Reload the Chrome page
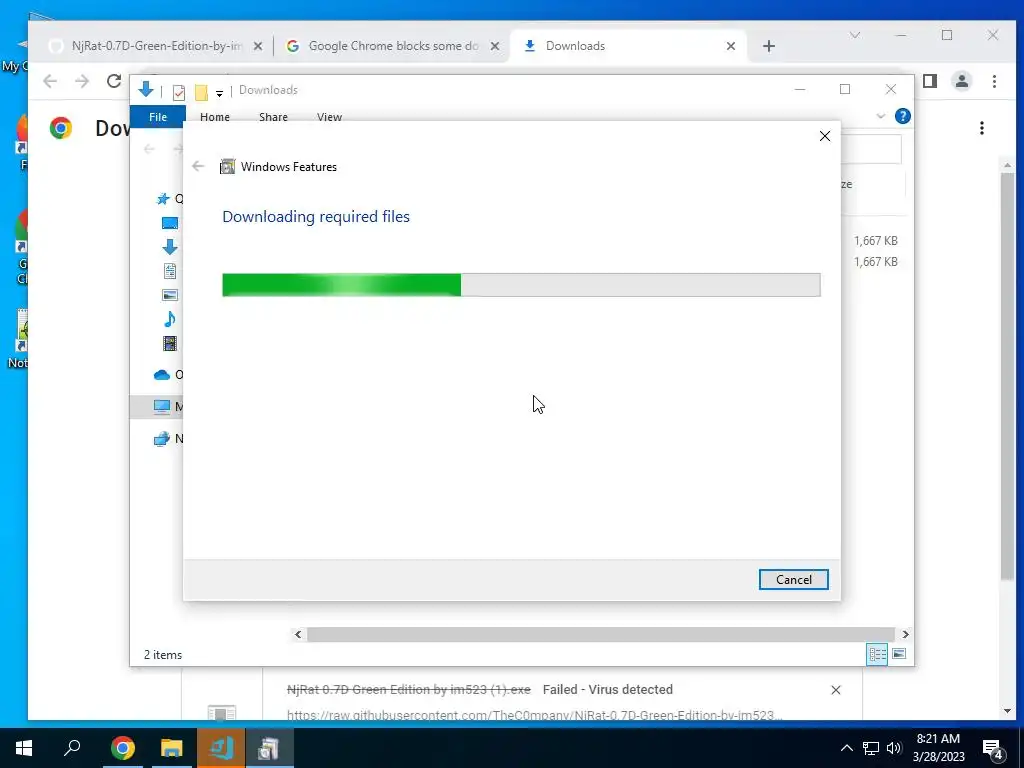 (x=114, y=81)
